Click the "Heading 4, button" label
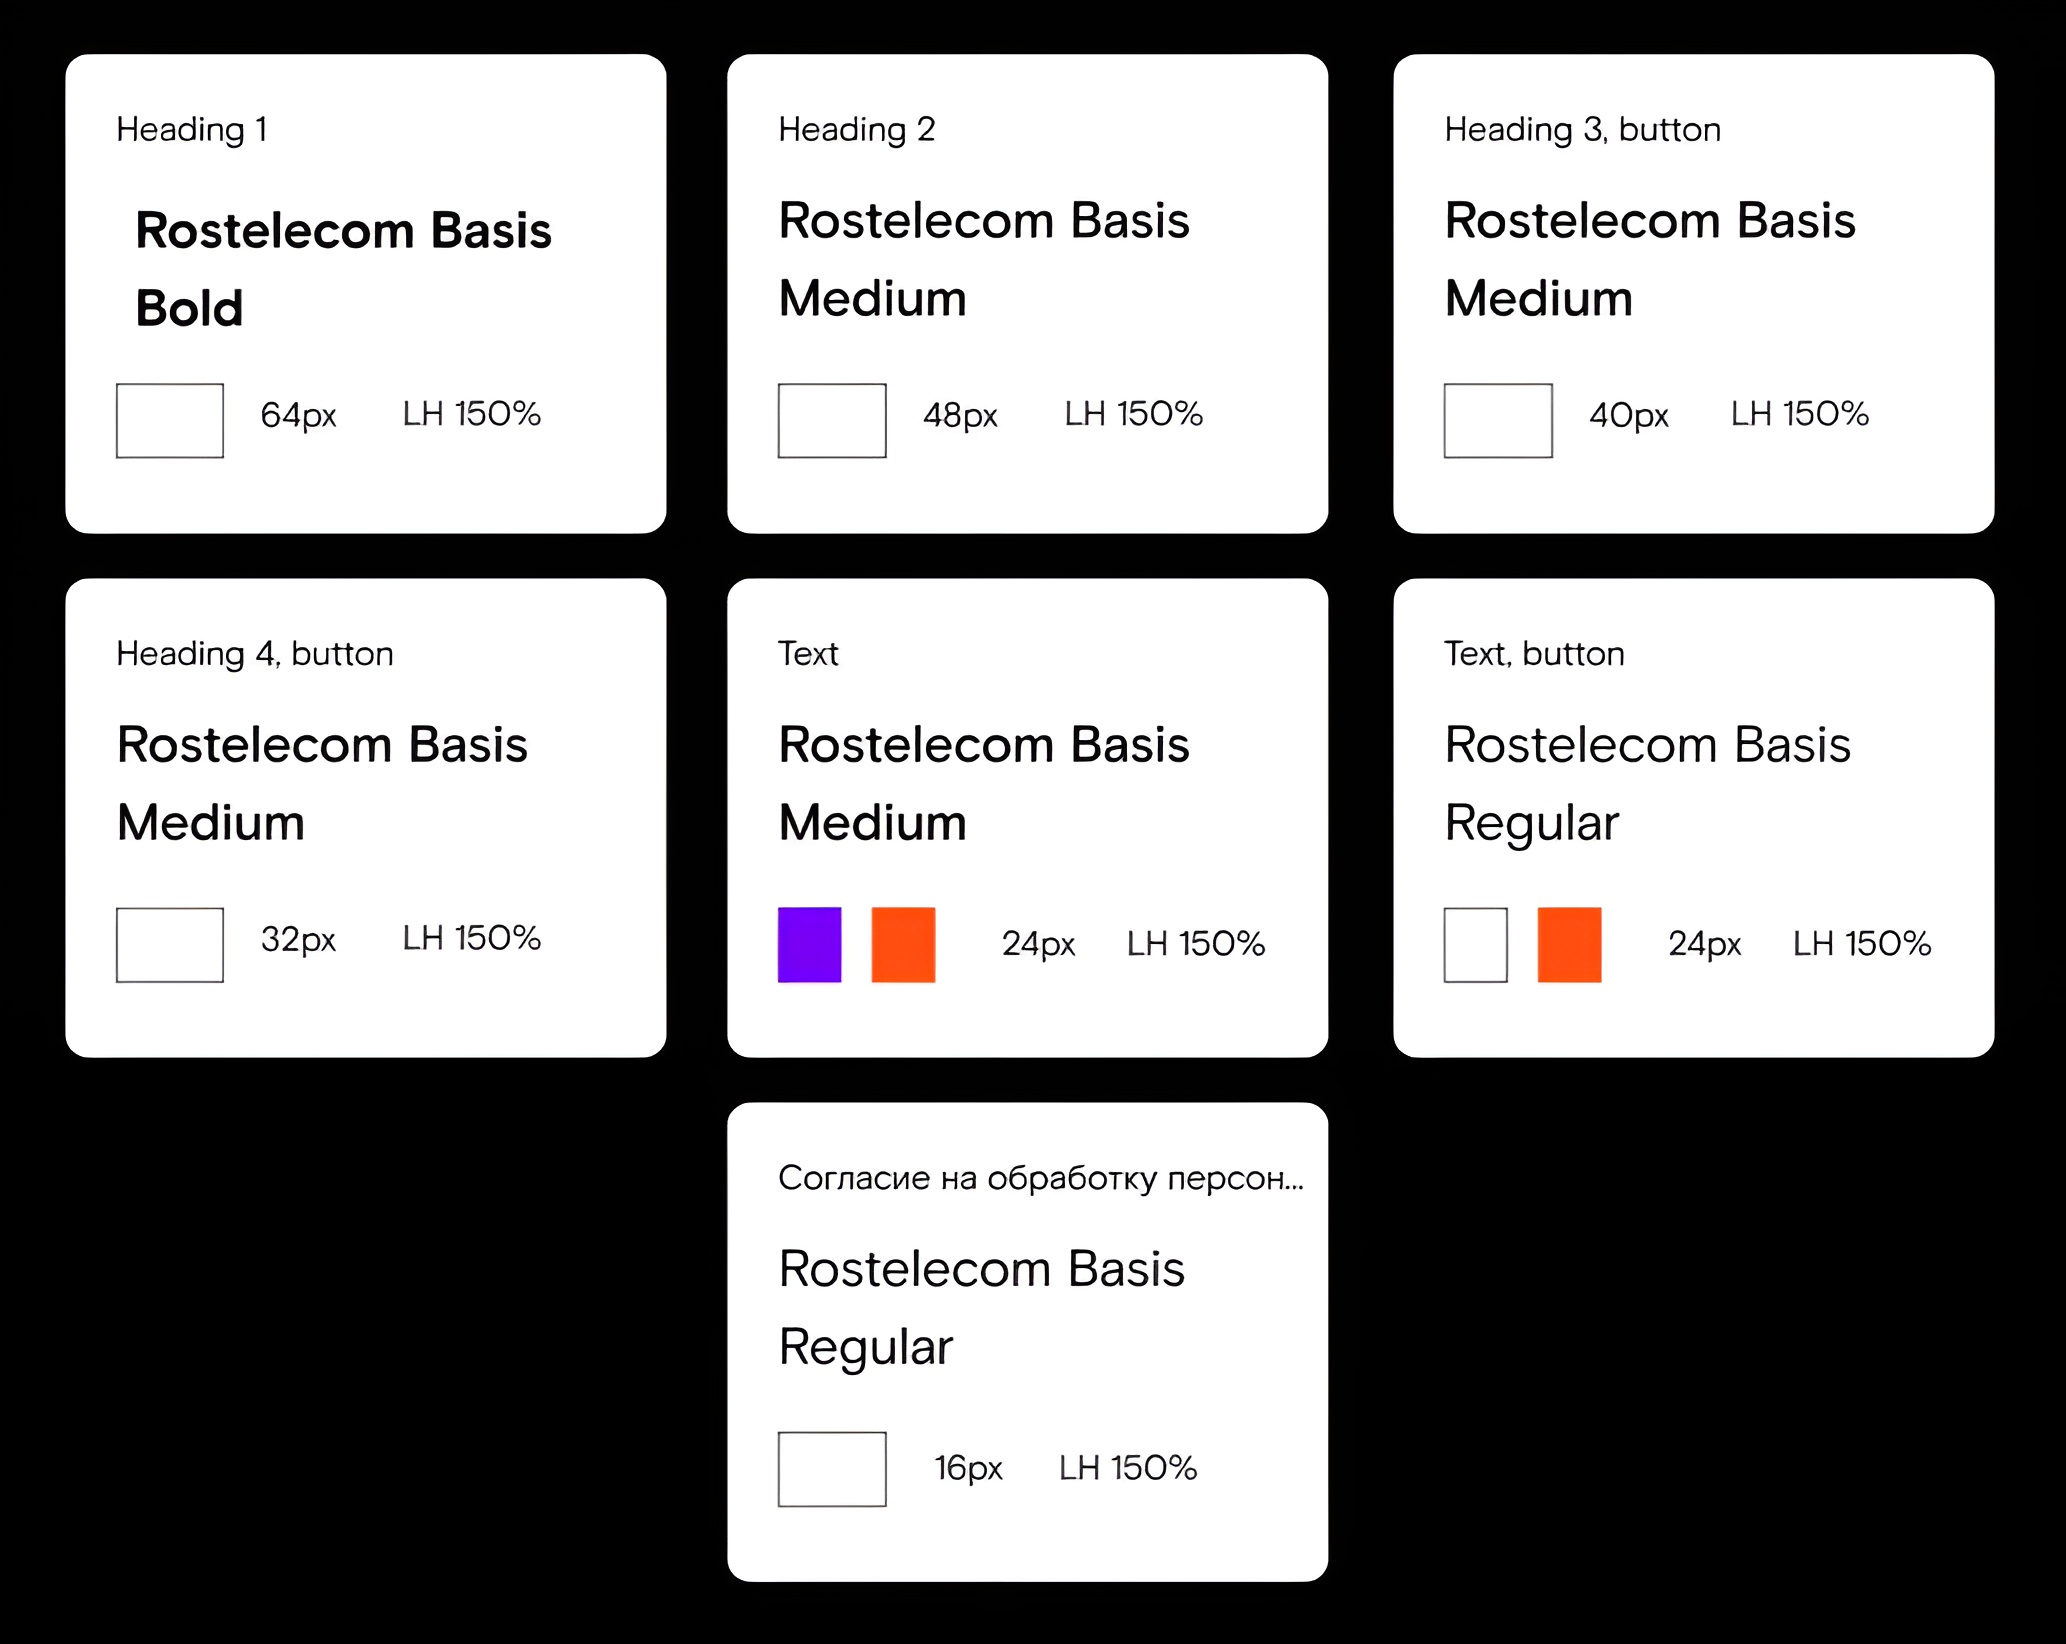The width and height of the screenshot is (2066, 1644). [x=255, y=654]
